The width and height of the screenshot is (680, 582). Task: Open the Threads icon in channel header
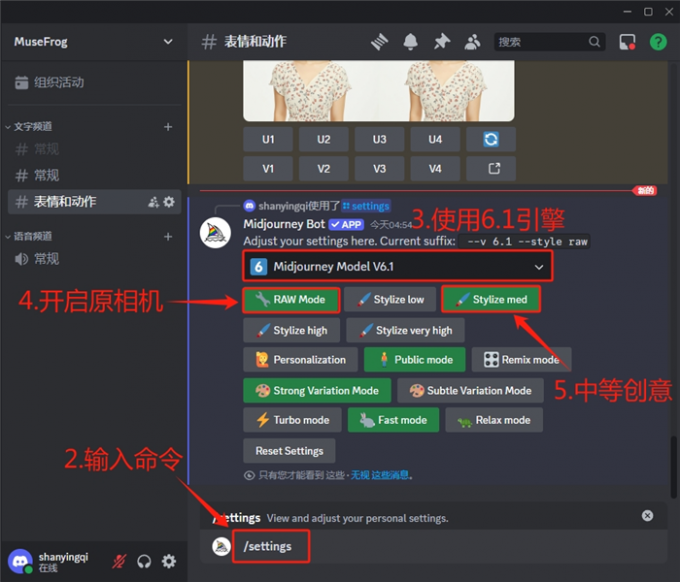(x=379, y=42)
